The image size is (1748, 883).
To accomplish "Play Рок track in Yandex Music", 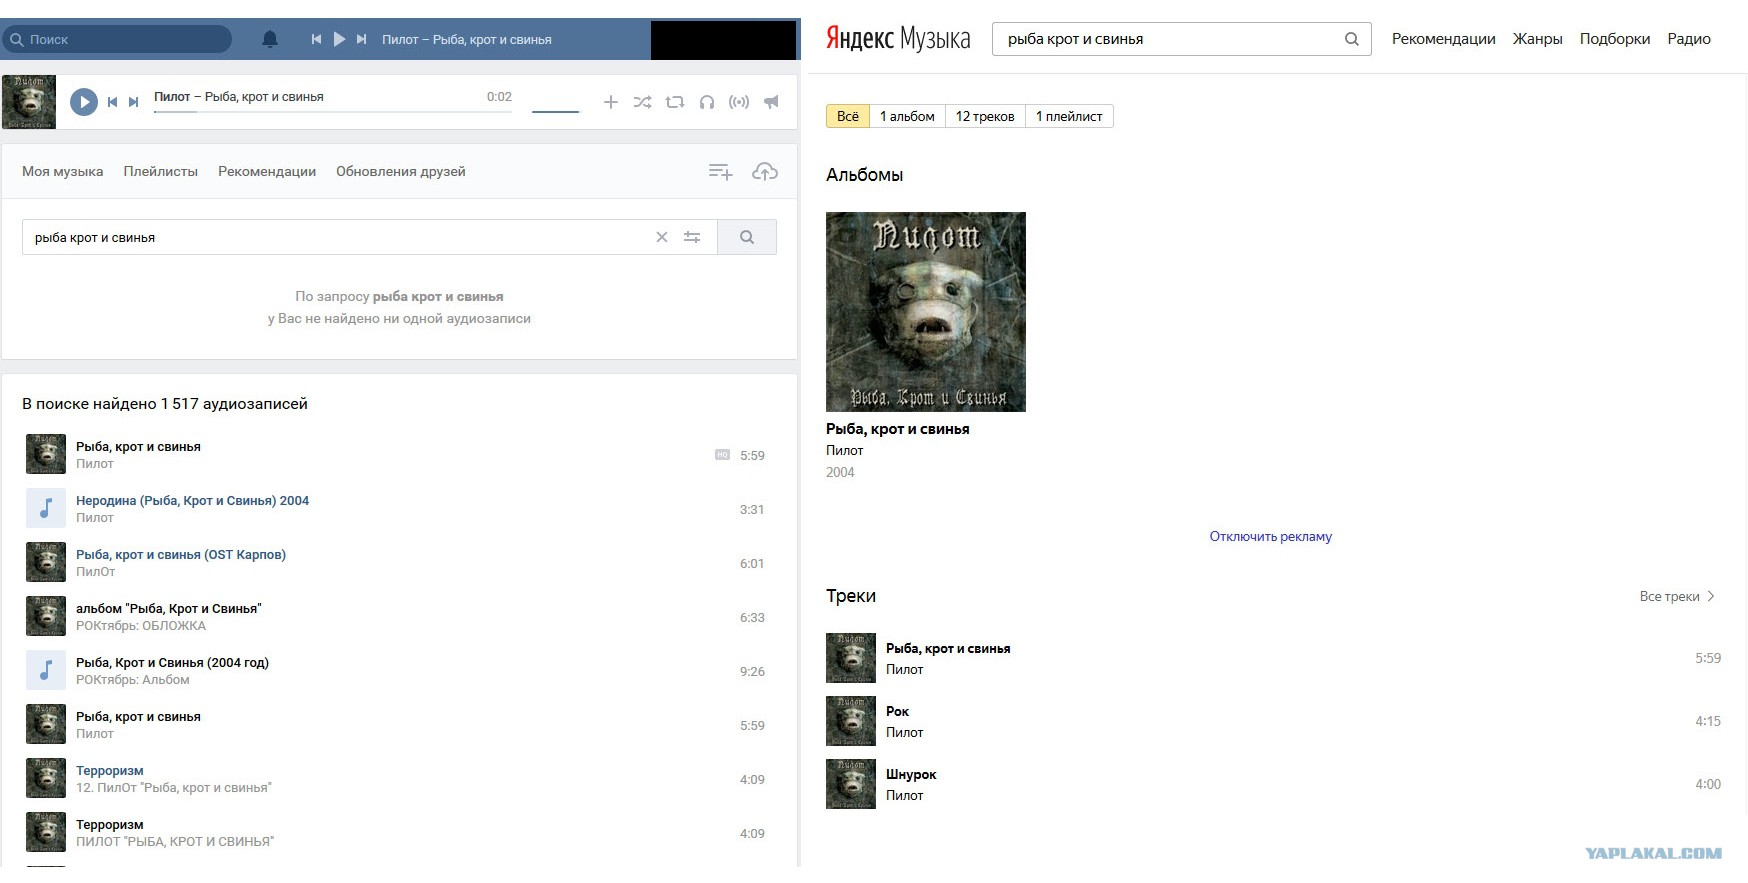I will coord(898,712).
